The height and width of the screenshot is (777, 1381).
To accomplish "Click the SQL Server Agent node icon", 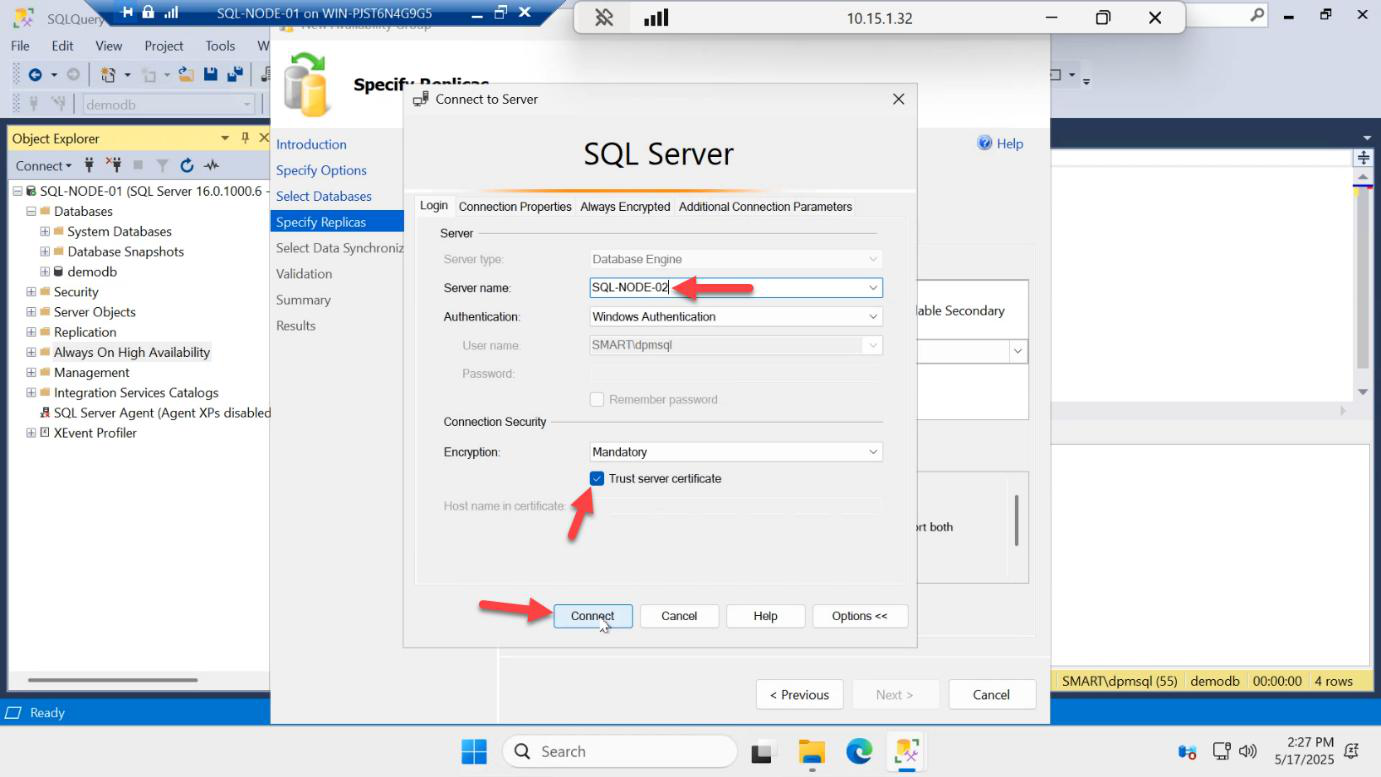I will (x=45, y=413).
